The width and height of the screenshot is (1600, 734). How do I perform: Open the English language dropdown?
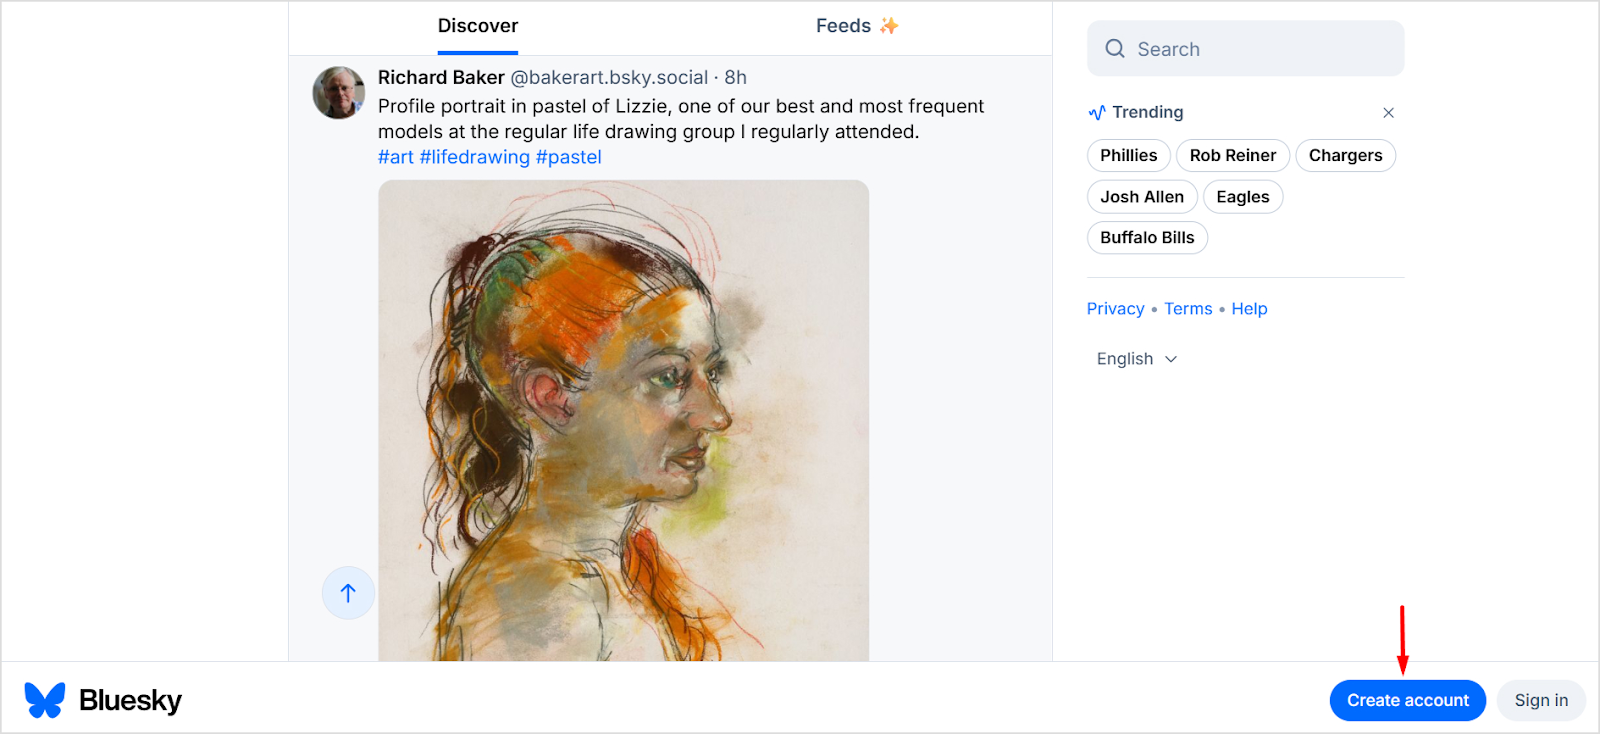click(1137, 359)
